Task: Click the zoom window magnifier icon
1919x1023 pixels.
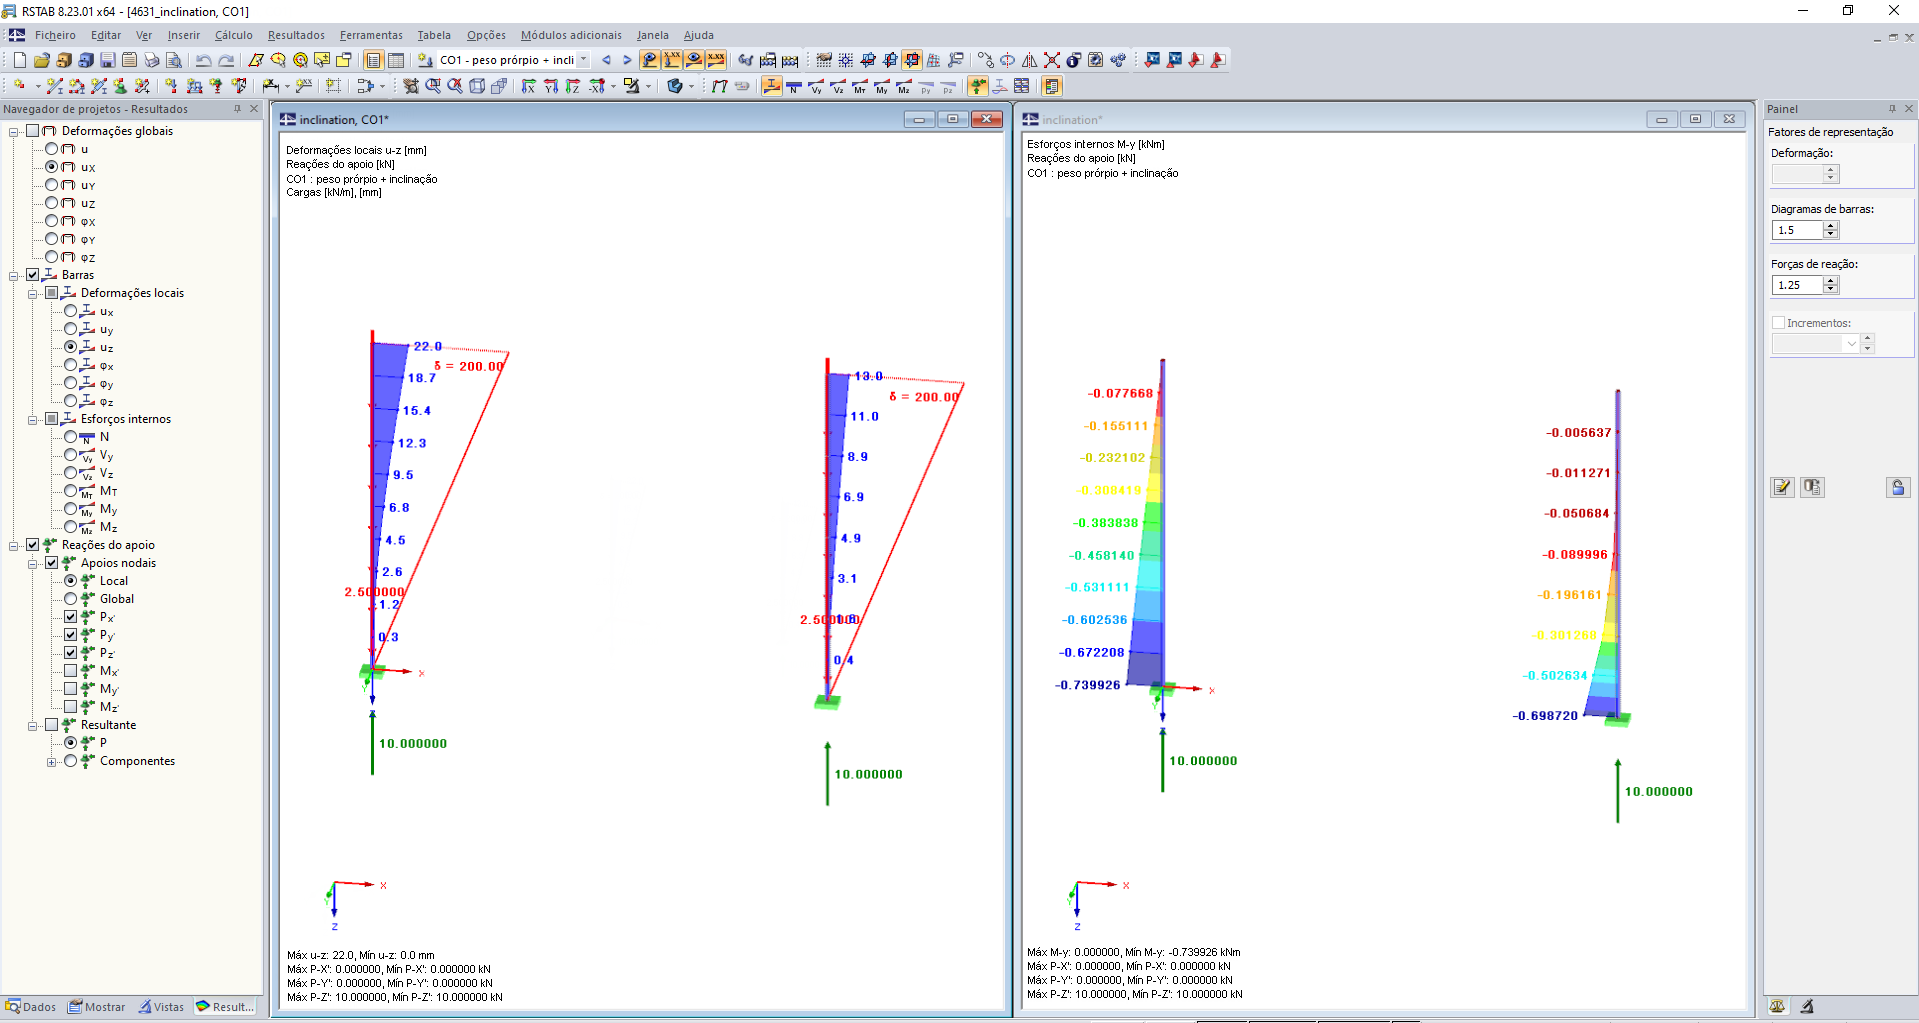Action: [x=433, y=87]
